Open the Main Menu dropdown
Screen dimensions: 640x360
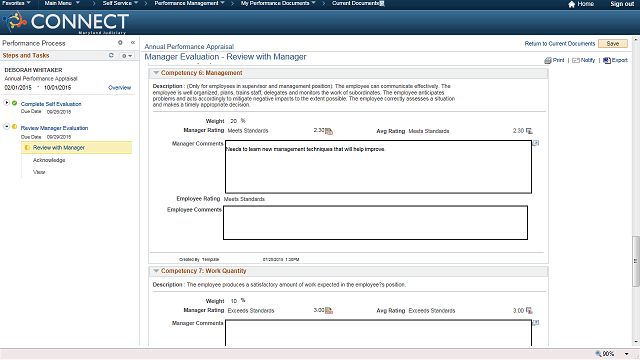click(x=62, y=3)
